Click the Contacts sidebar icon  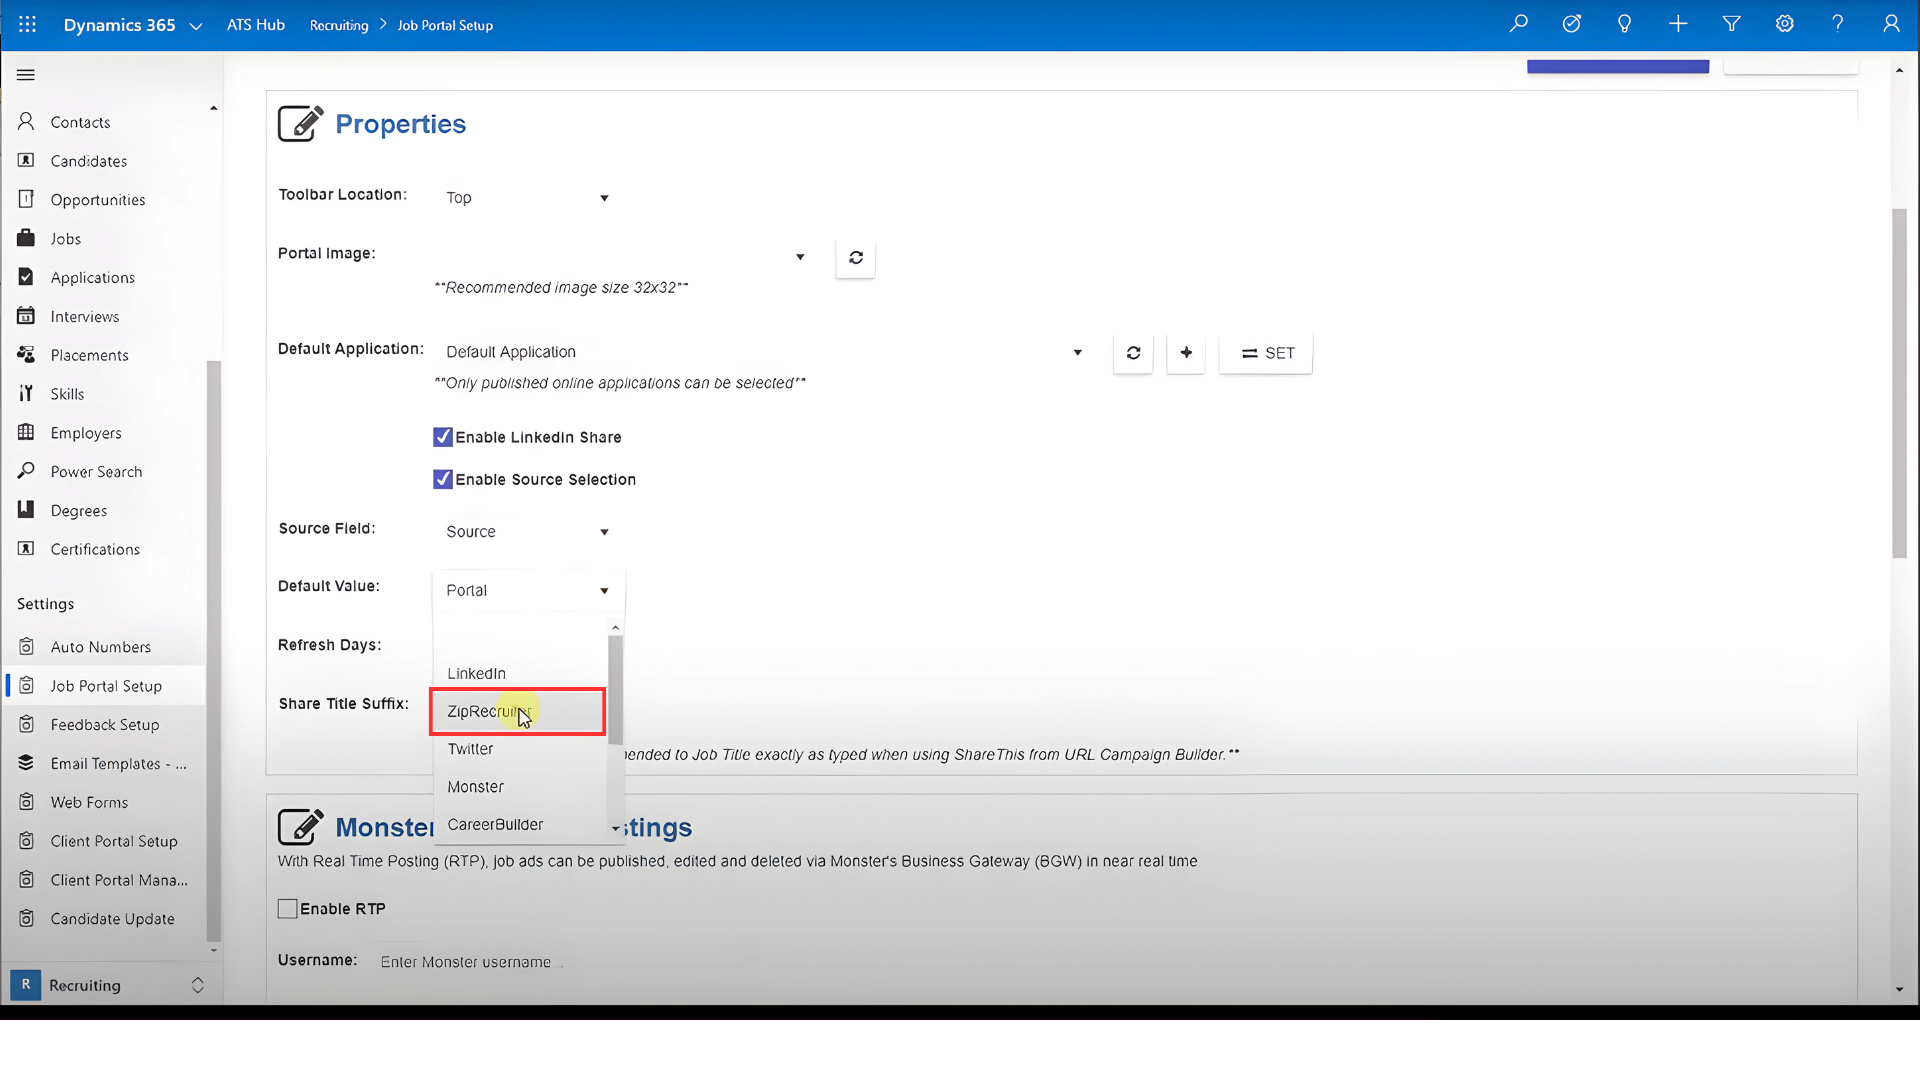tap(26, 121)
